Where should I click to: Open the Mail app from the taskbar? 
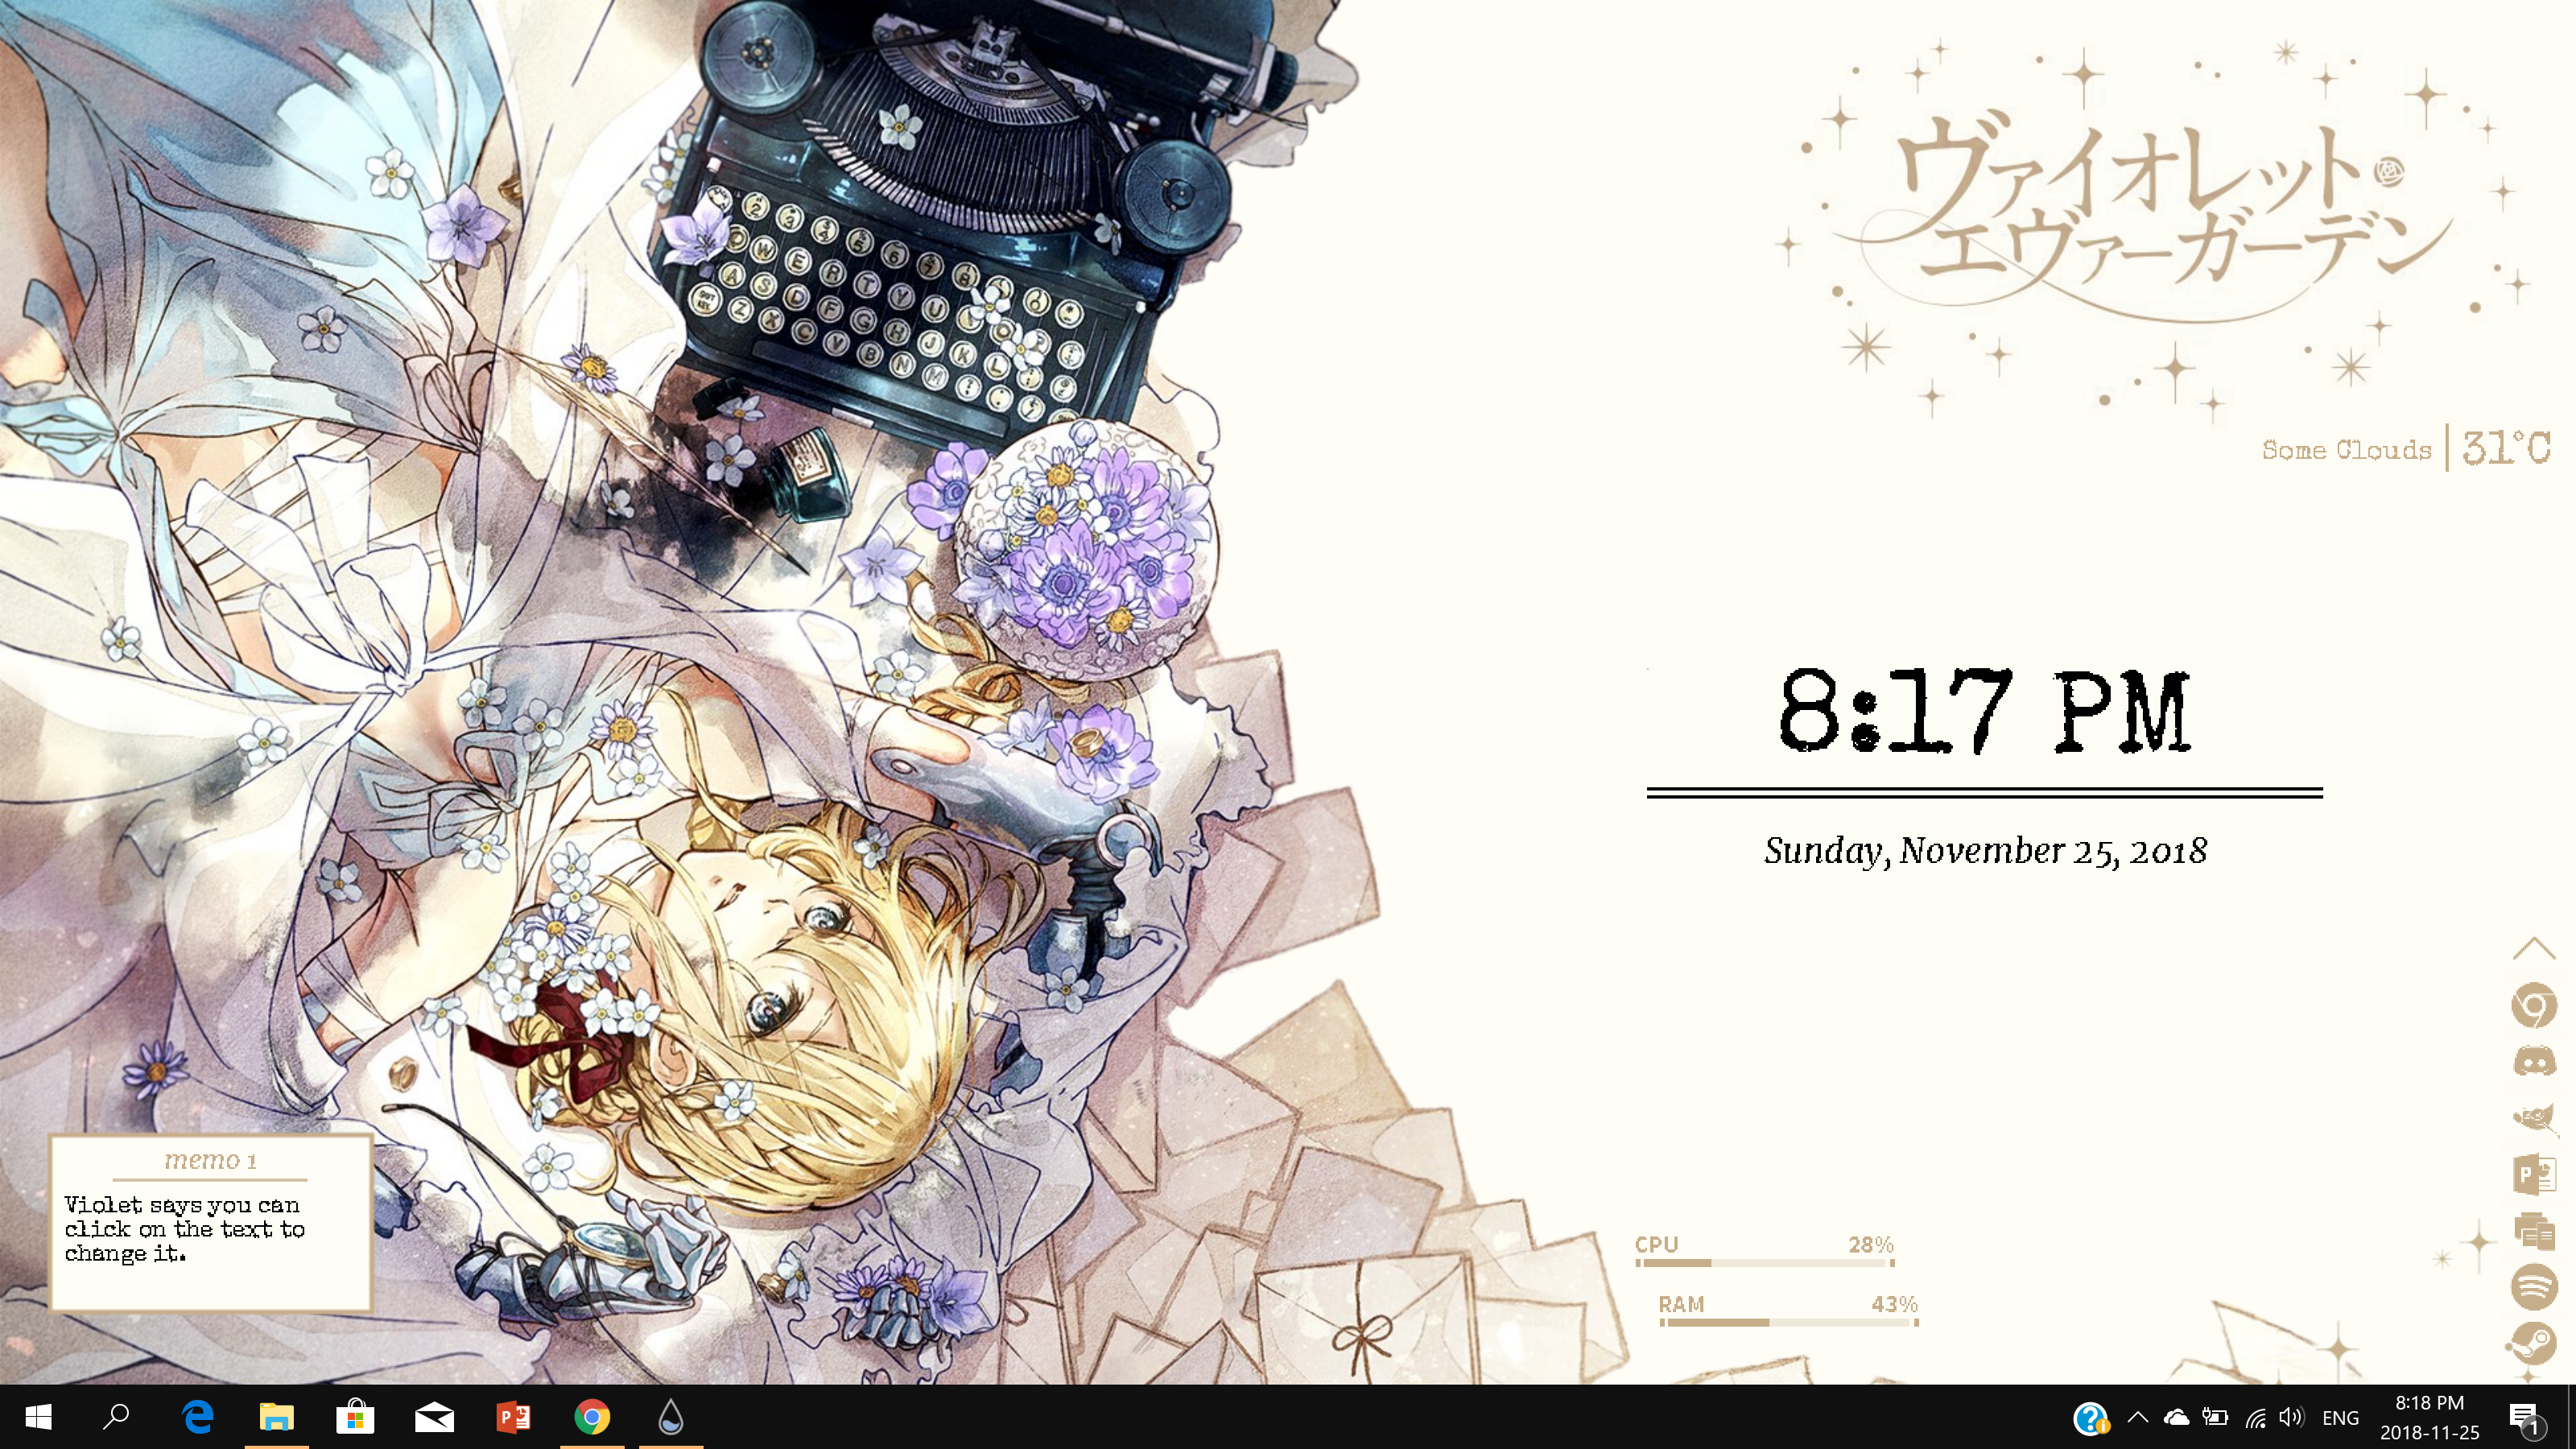tap(434, 1416)
